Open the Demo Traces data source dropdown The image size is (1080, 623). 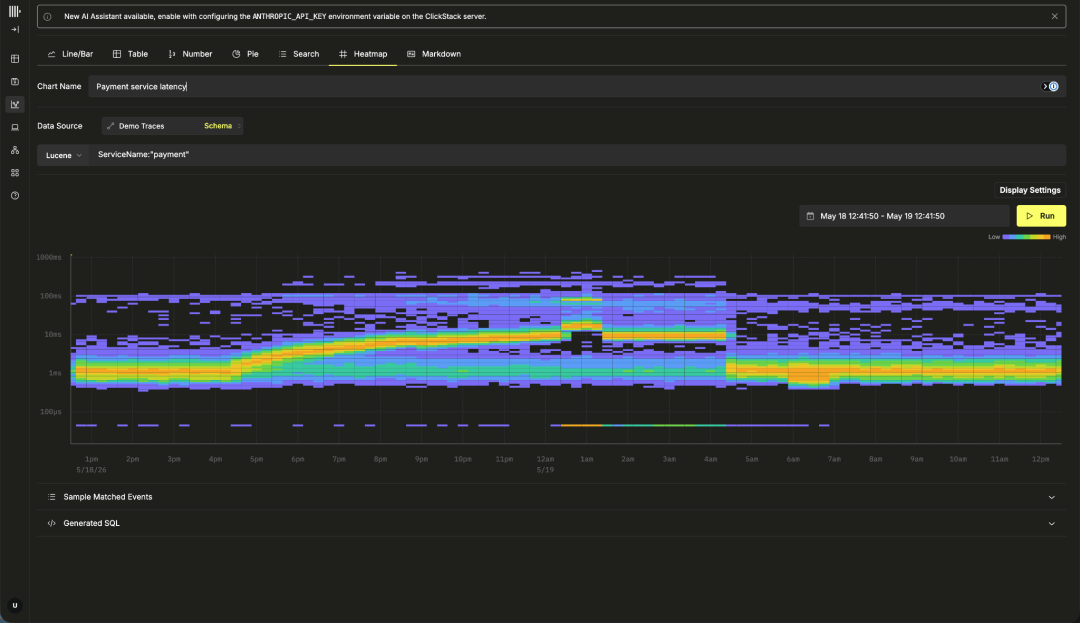pyautogui.click(x=172, y=126)
